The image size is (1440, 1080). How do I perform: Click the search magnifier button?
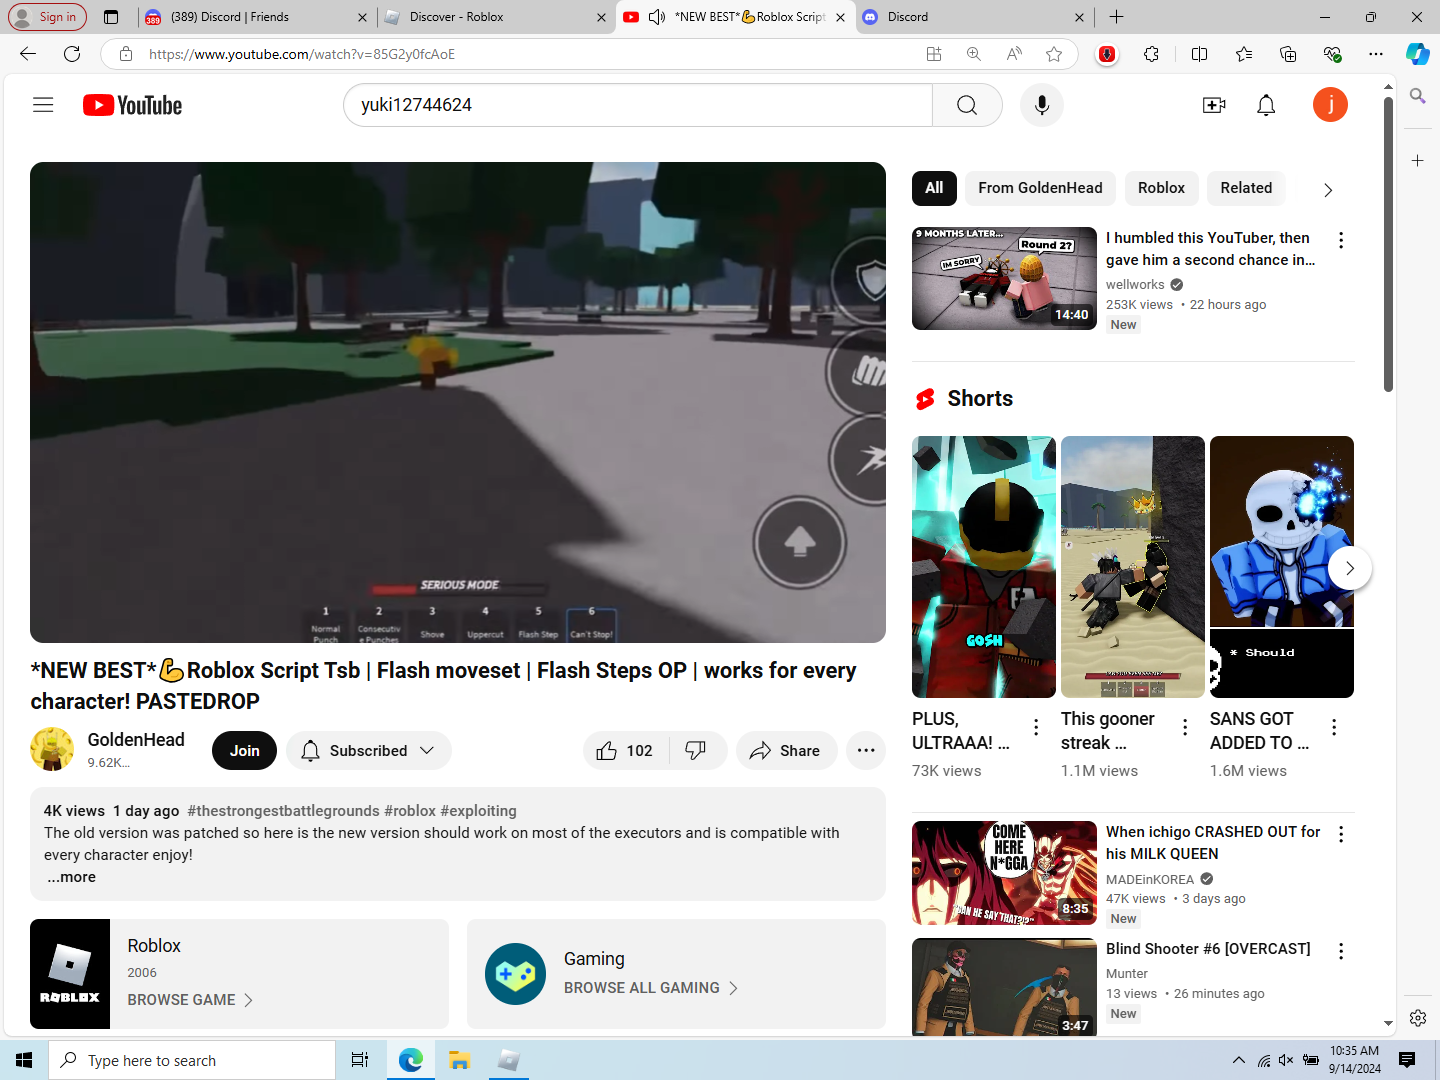pyautogui.click(x=967, y=105)
